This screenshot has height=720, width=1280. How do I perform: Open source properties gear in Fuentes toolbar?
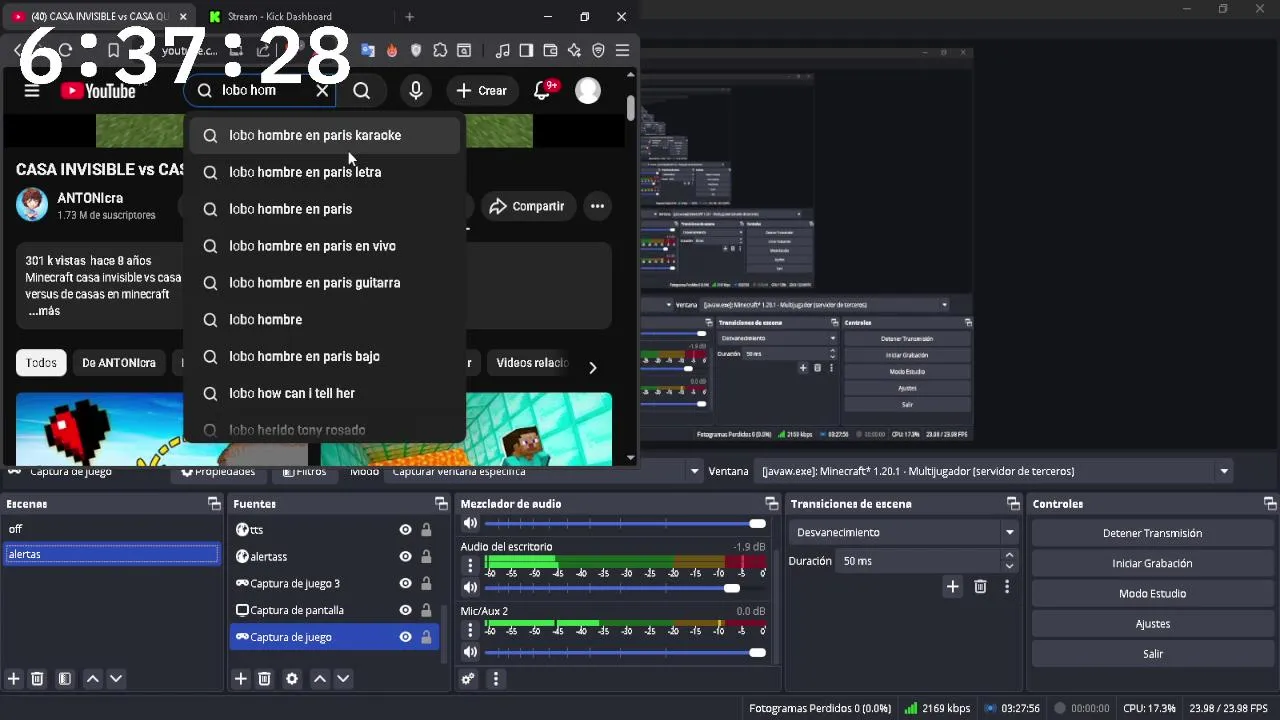pyautogui.click(x=292, y=679)
